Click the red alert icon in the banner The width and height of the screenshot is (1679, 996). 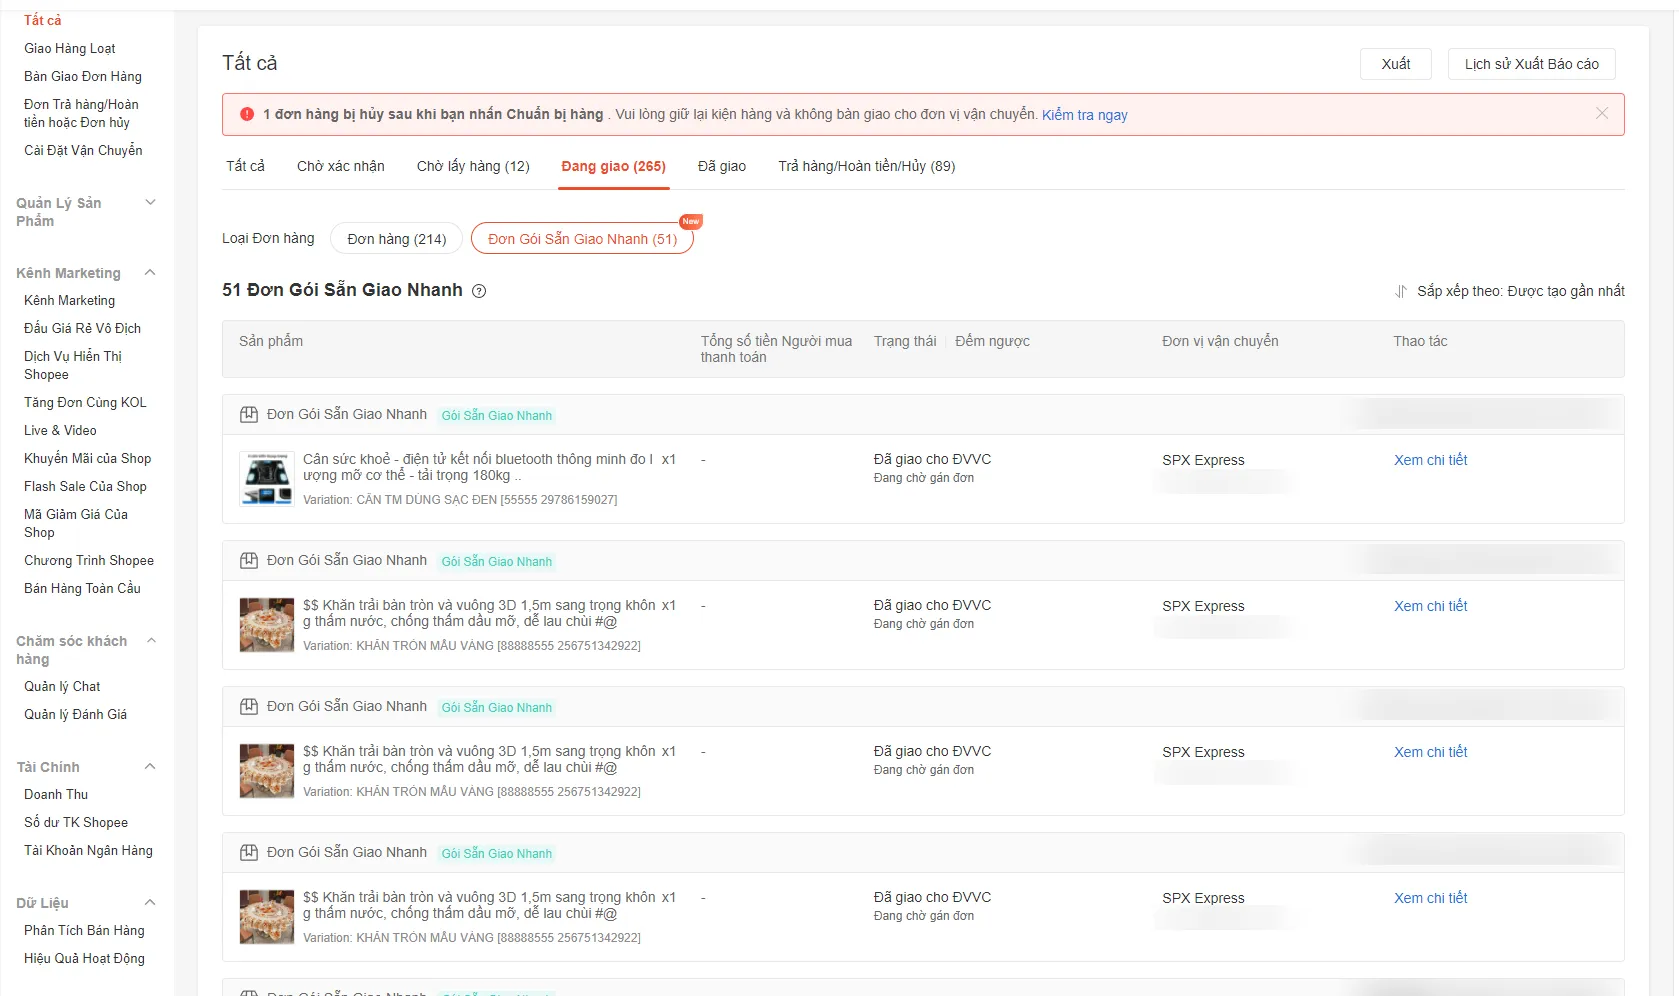247,114
